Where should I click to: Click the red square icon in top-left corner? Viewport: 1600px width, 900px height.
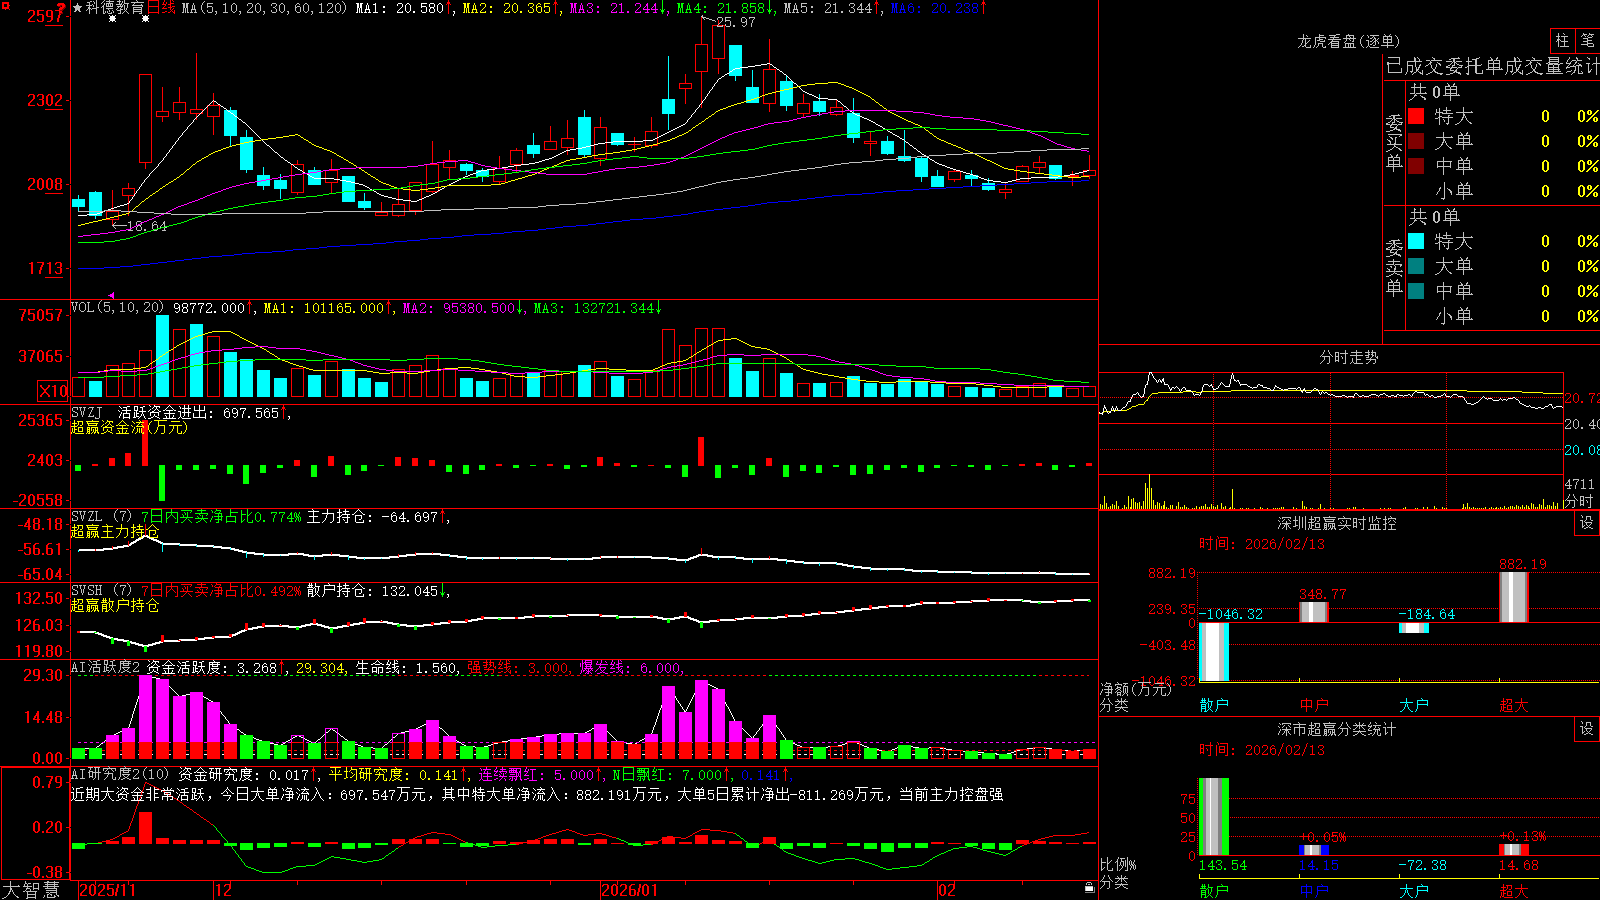click(x=5, y=5)
